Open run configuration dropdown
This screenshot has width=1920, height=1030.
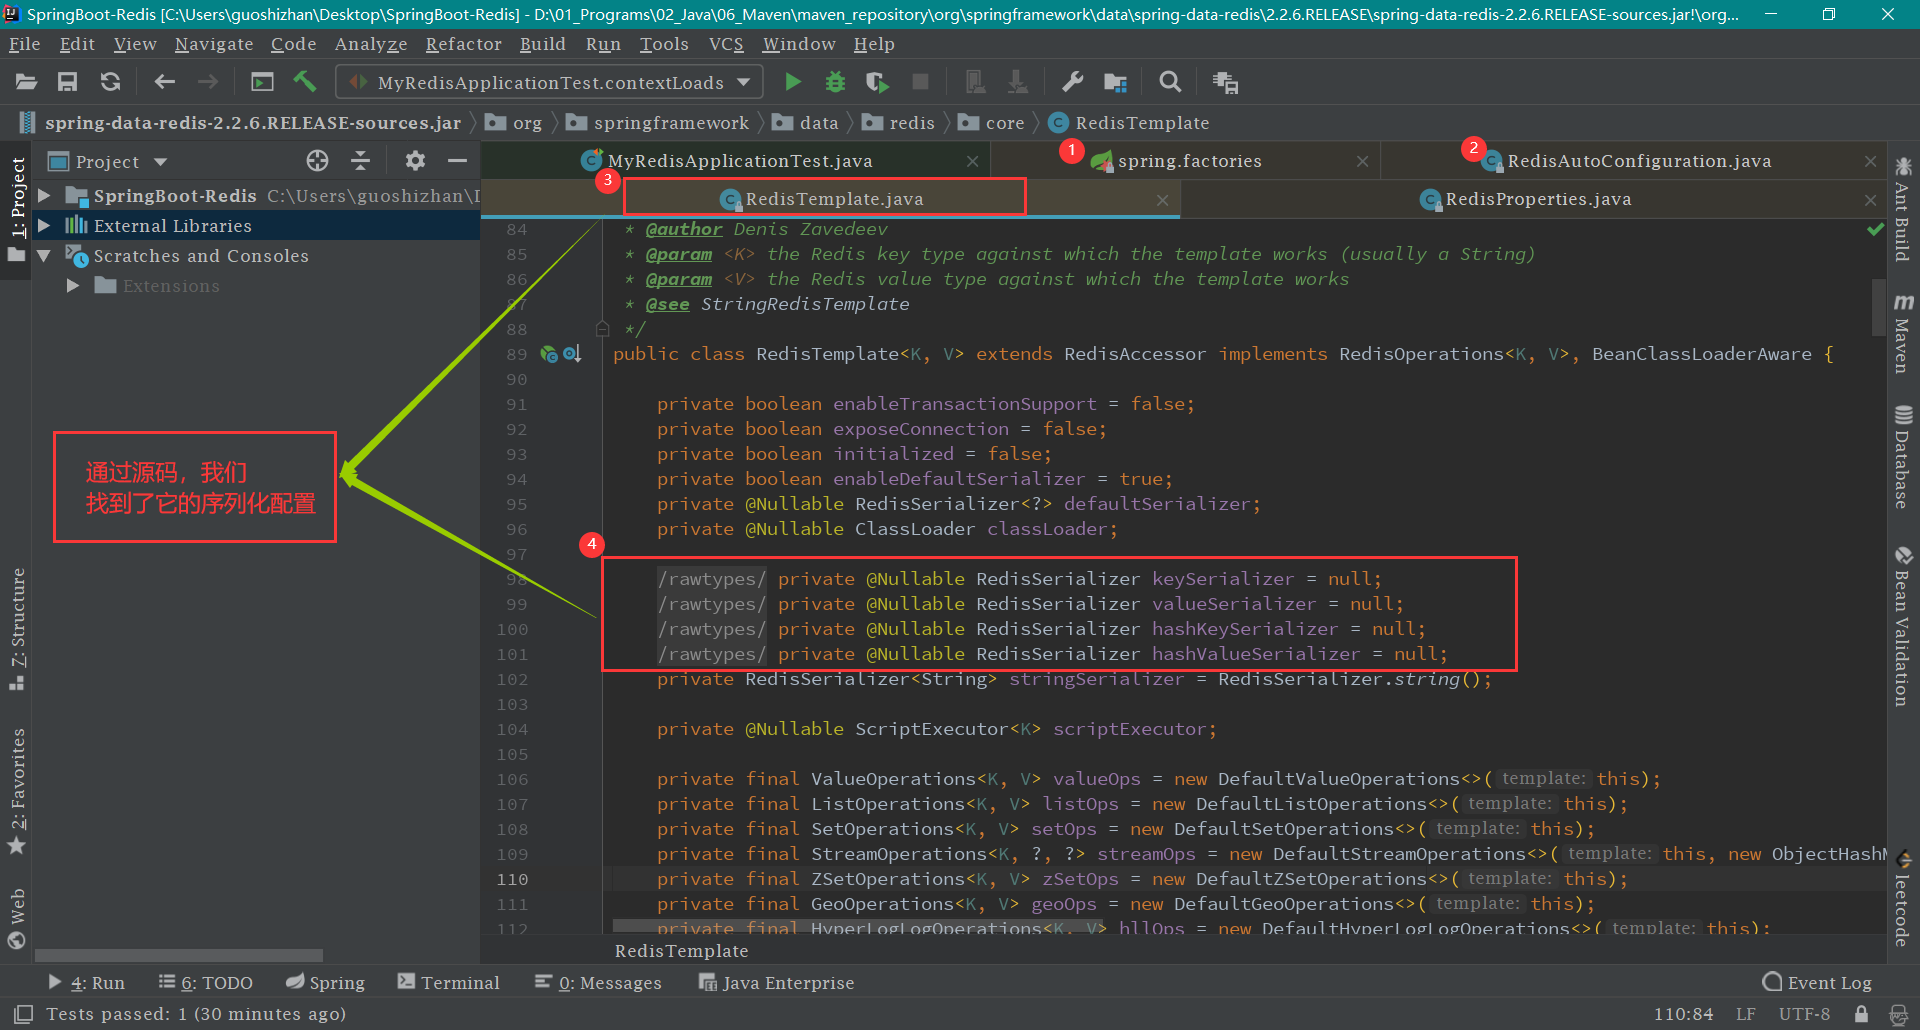tap(744, 82)
